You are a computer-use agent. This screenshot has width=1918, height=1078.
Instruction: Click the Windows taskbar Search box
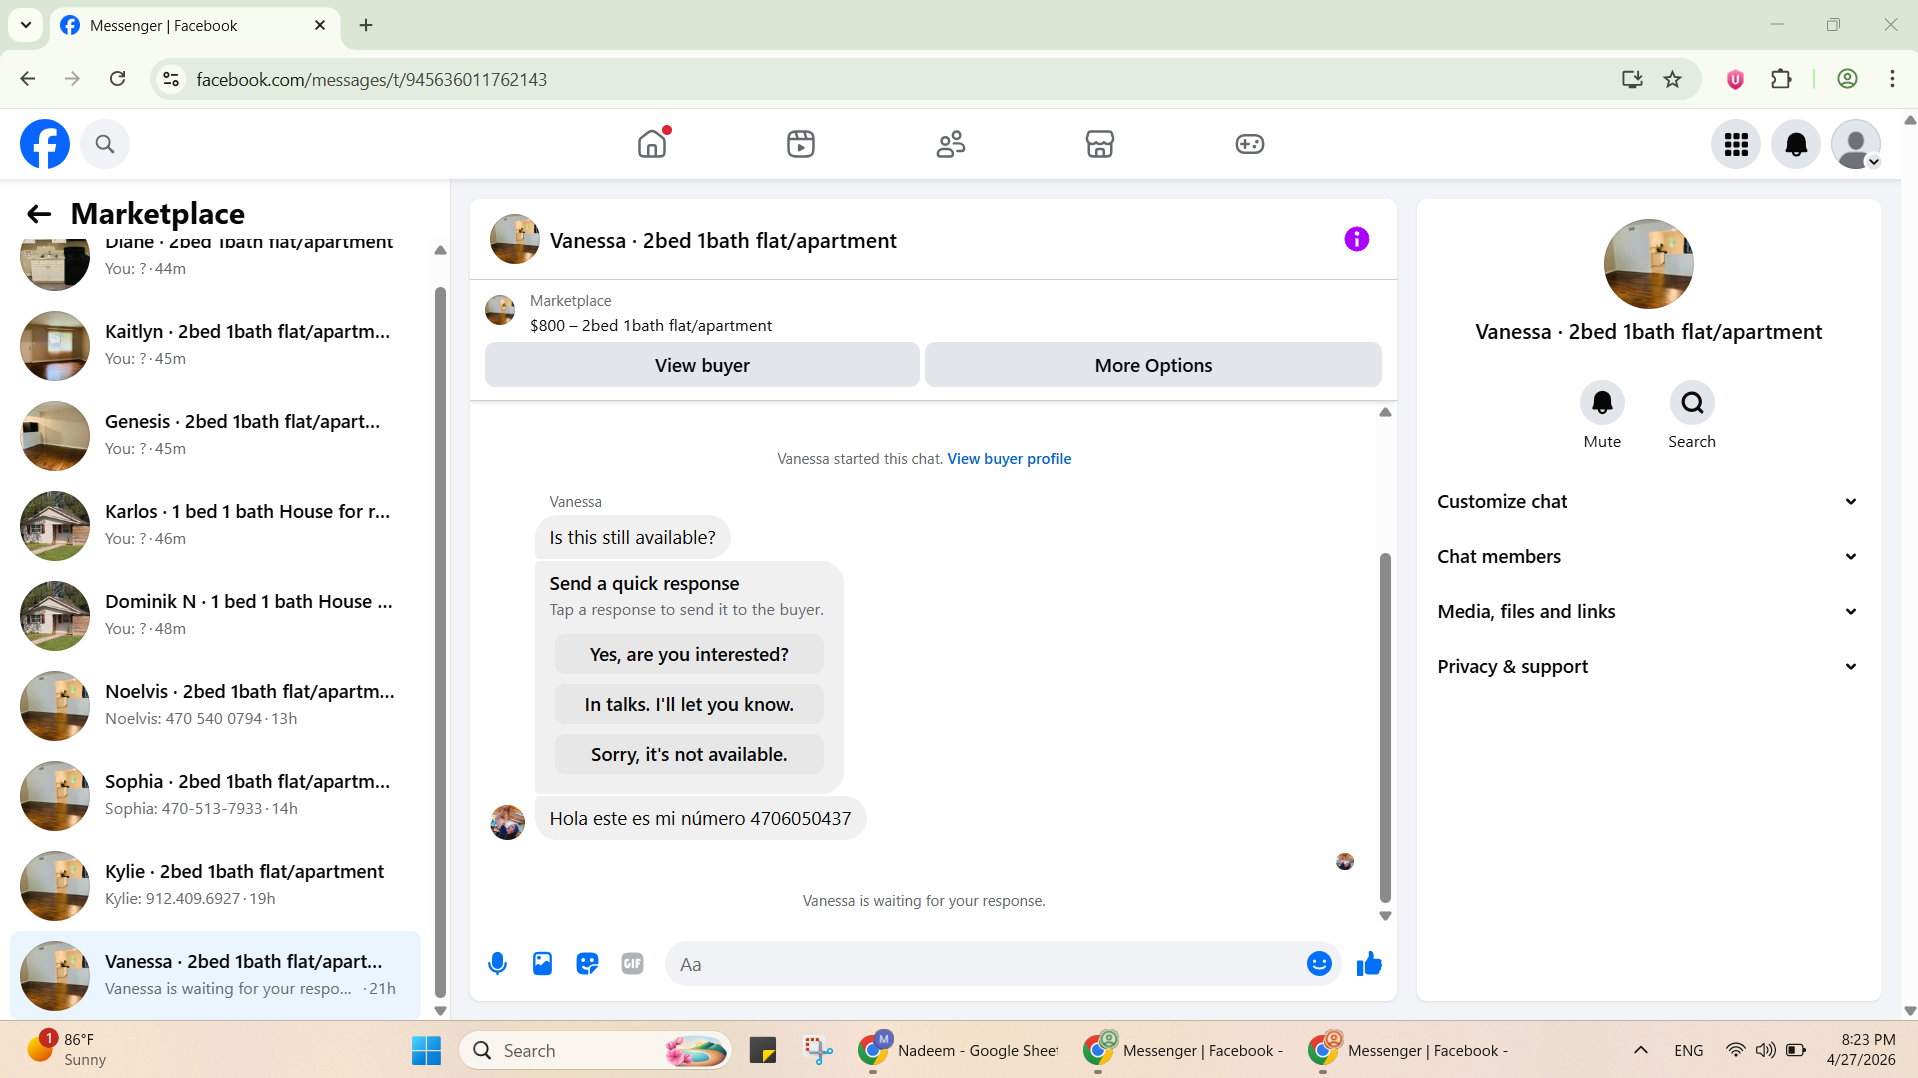596,1050
